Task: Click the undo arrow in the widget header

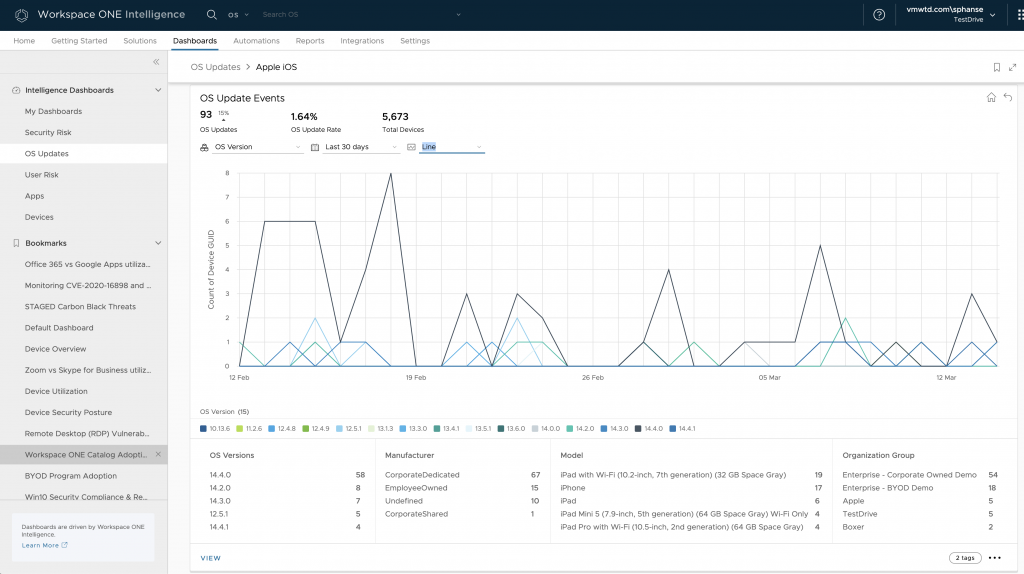Action: click(x=1007, y=98)
